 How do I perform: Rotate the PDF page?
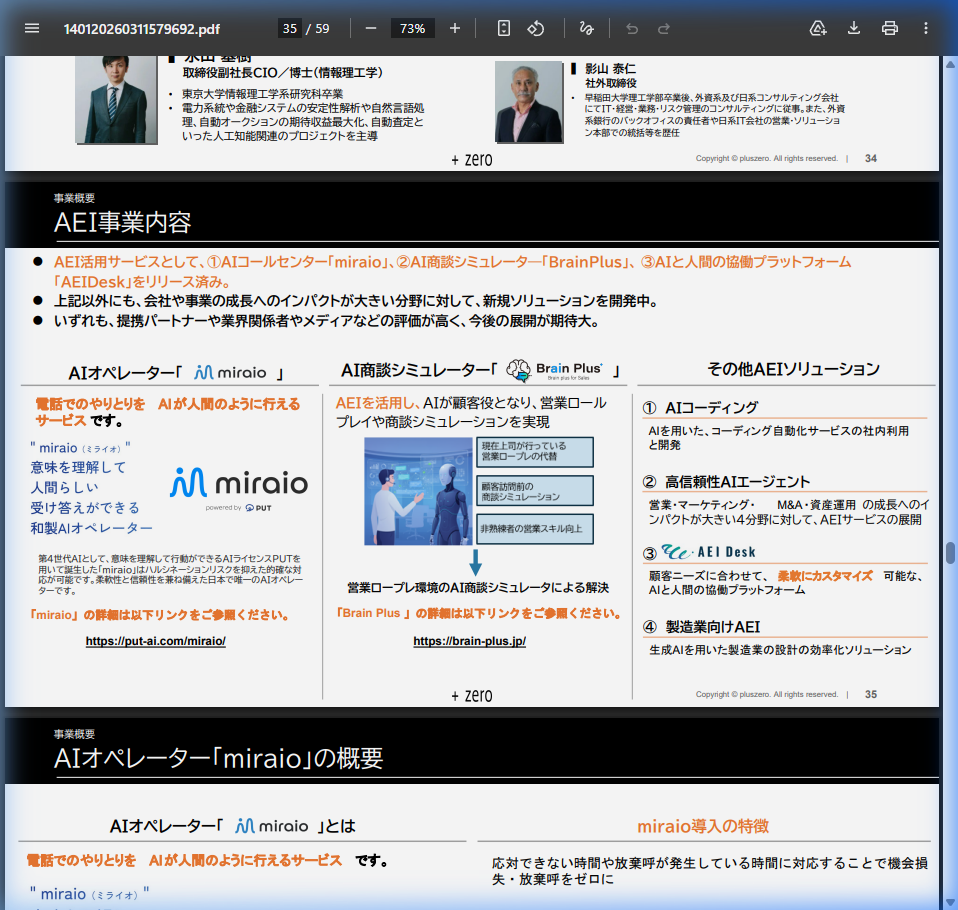[537, 28]
